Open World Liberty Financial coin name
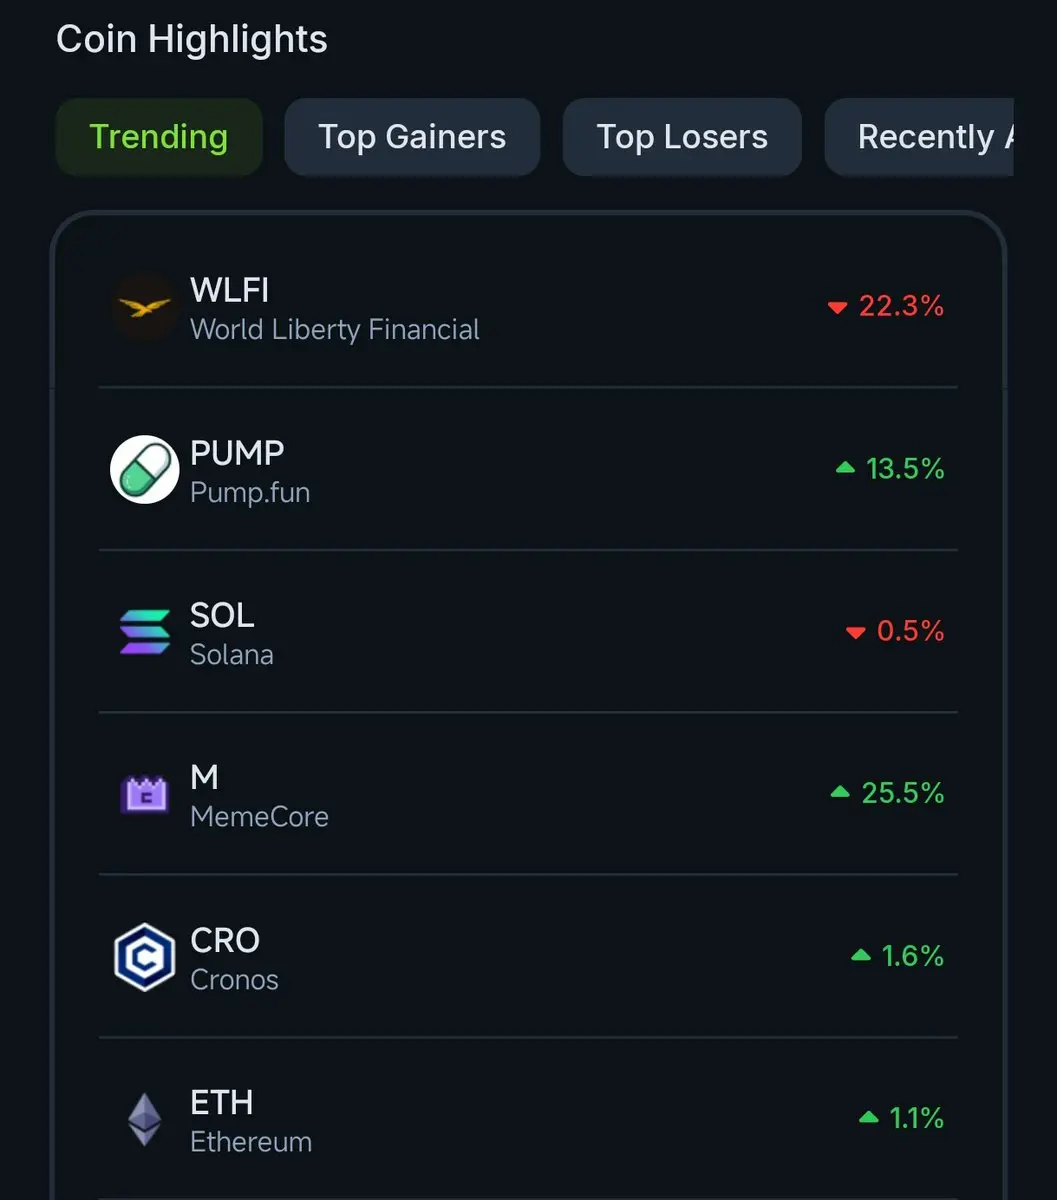Image resolution: width=1057 pixels, height=1200 pixels. 335,330
